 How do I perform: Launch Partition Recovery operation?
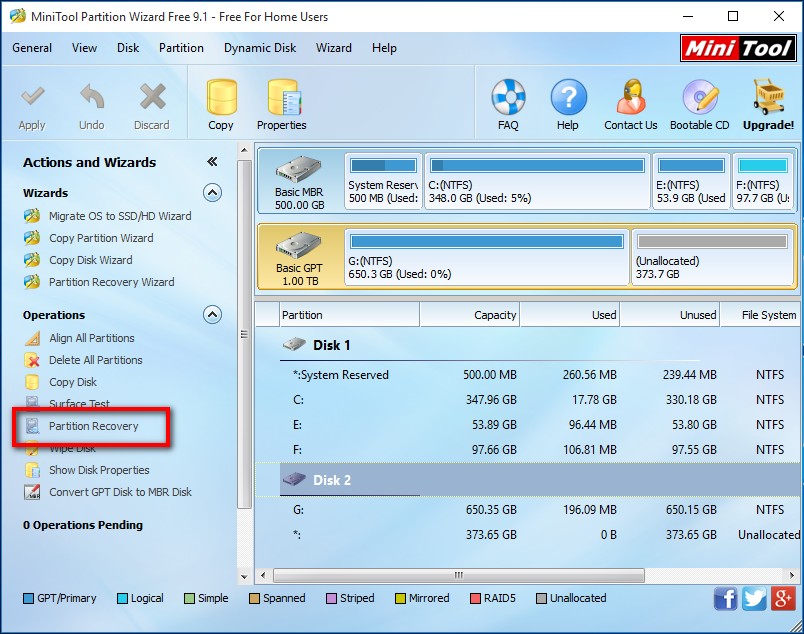coord(93,426)
